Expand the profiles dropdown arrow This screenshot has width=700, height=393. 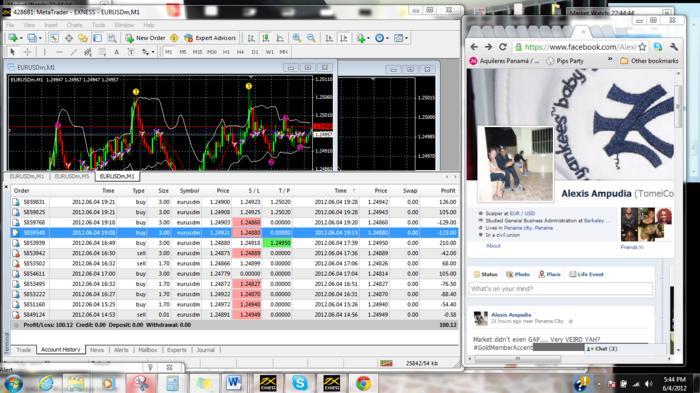click(40, 38)
